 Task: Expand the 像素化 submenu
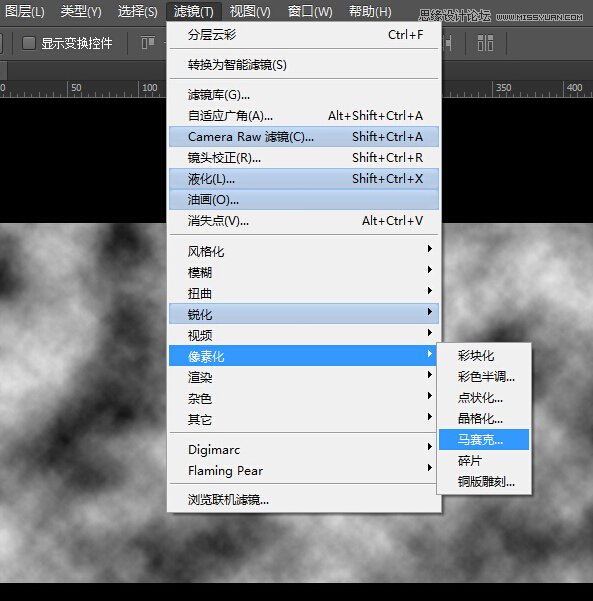(x=304, y=356)
